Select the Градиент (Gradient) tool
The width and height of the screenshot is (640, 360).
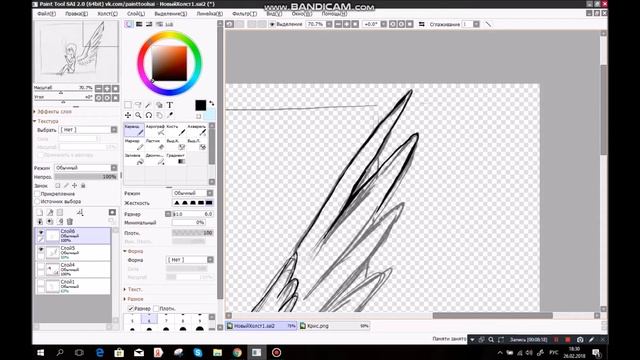(176, 159)
